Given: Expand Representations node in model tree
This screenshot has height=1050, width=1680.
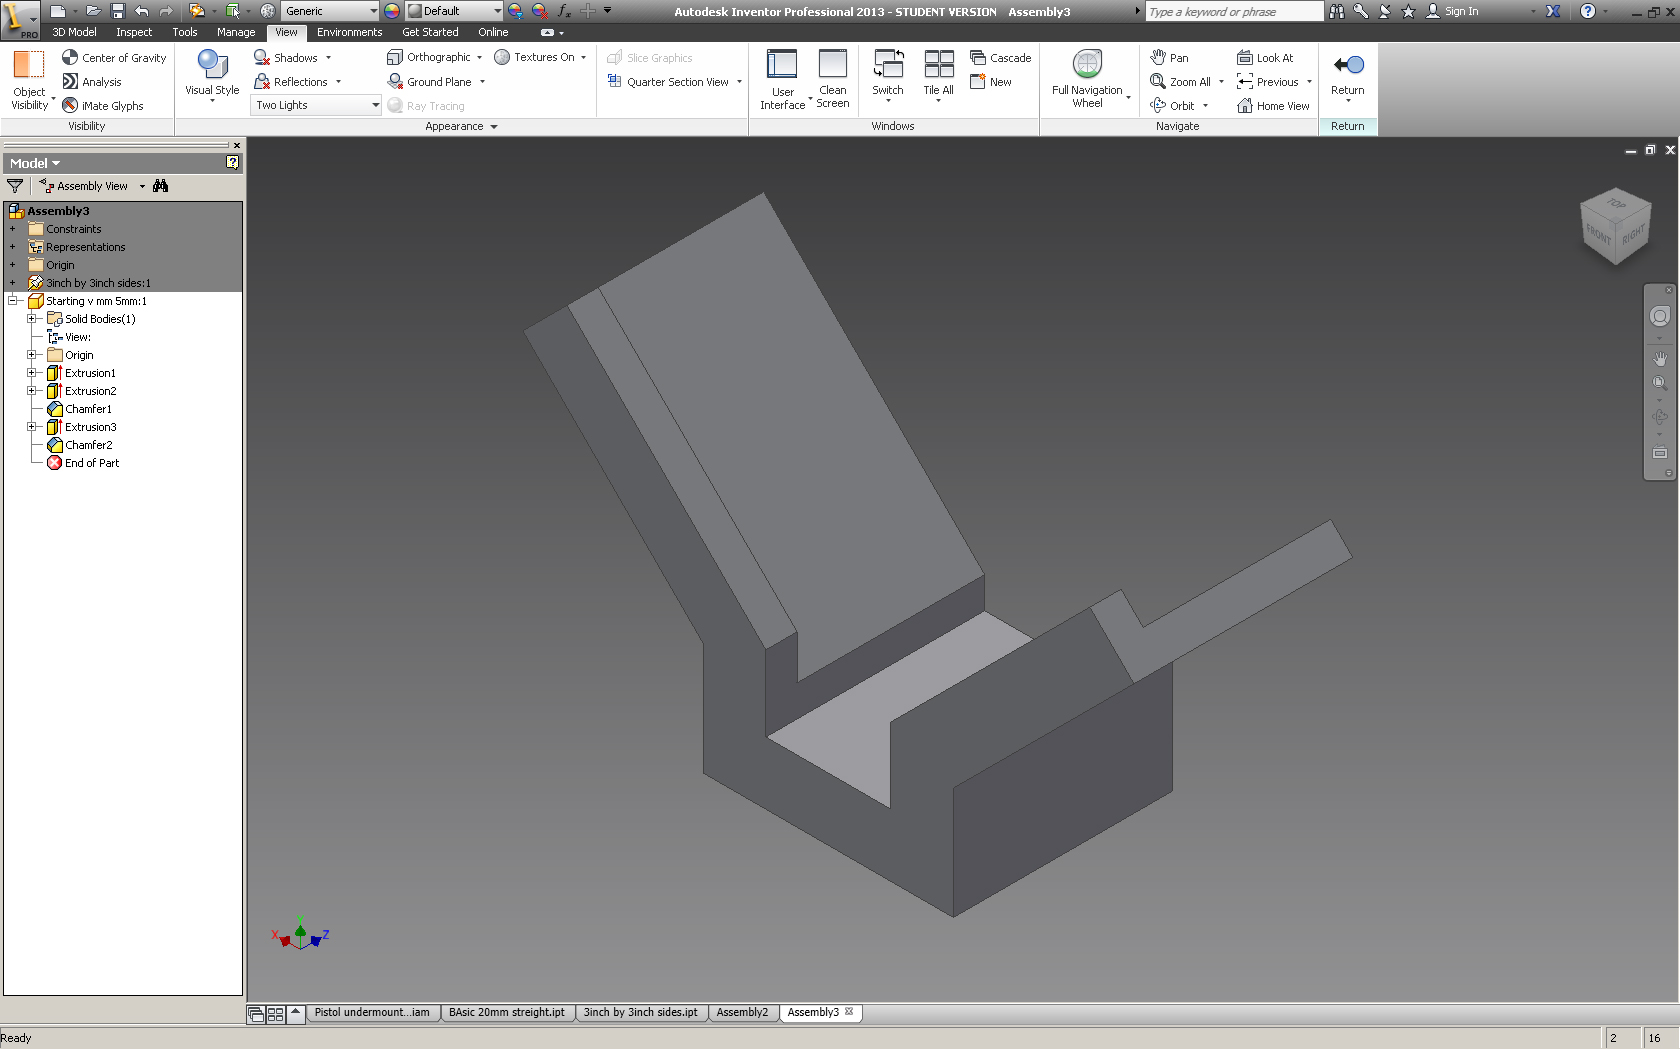Looking at the screenshot, I should pos(13,247).
